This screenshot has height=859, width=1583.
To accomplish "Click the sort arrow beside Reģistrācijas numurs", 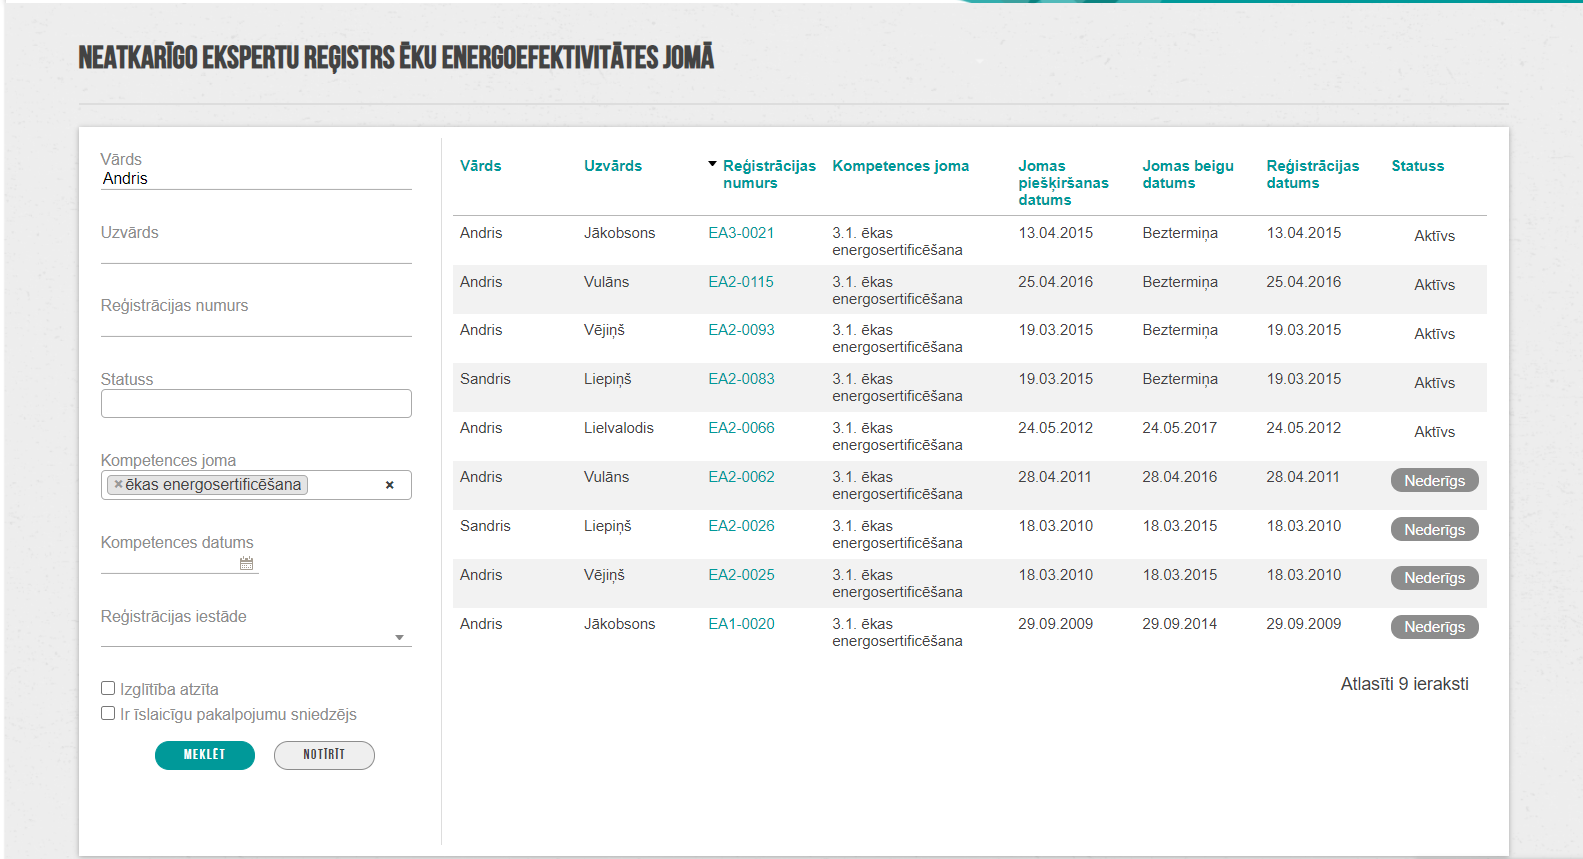I will pyautogui.click(x=712, y=164).
